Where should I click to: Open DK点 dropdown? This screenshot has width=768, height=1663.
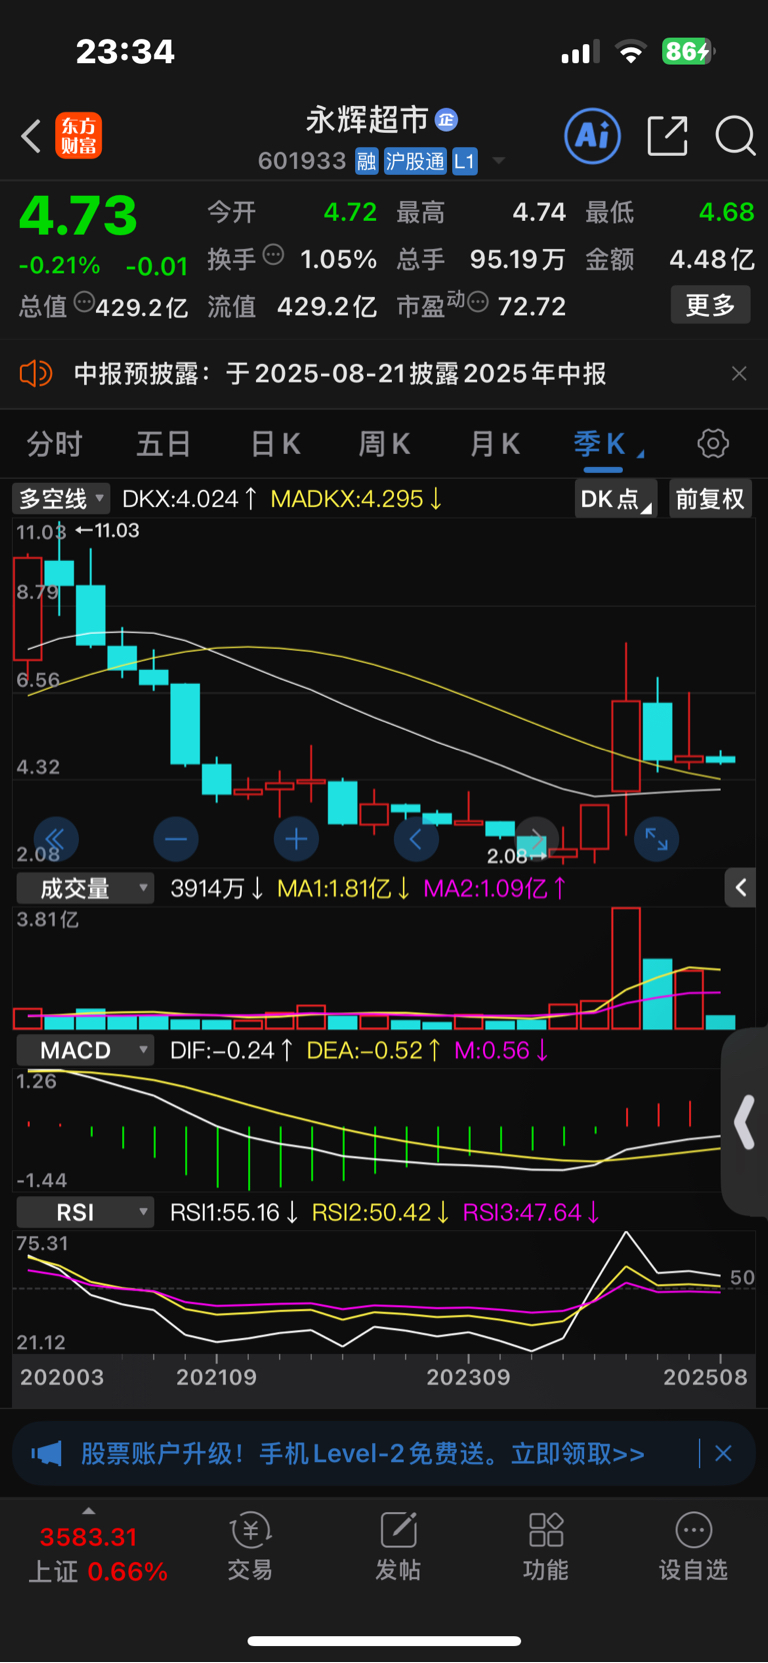point(615,499)
